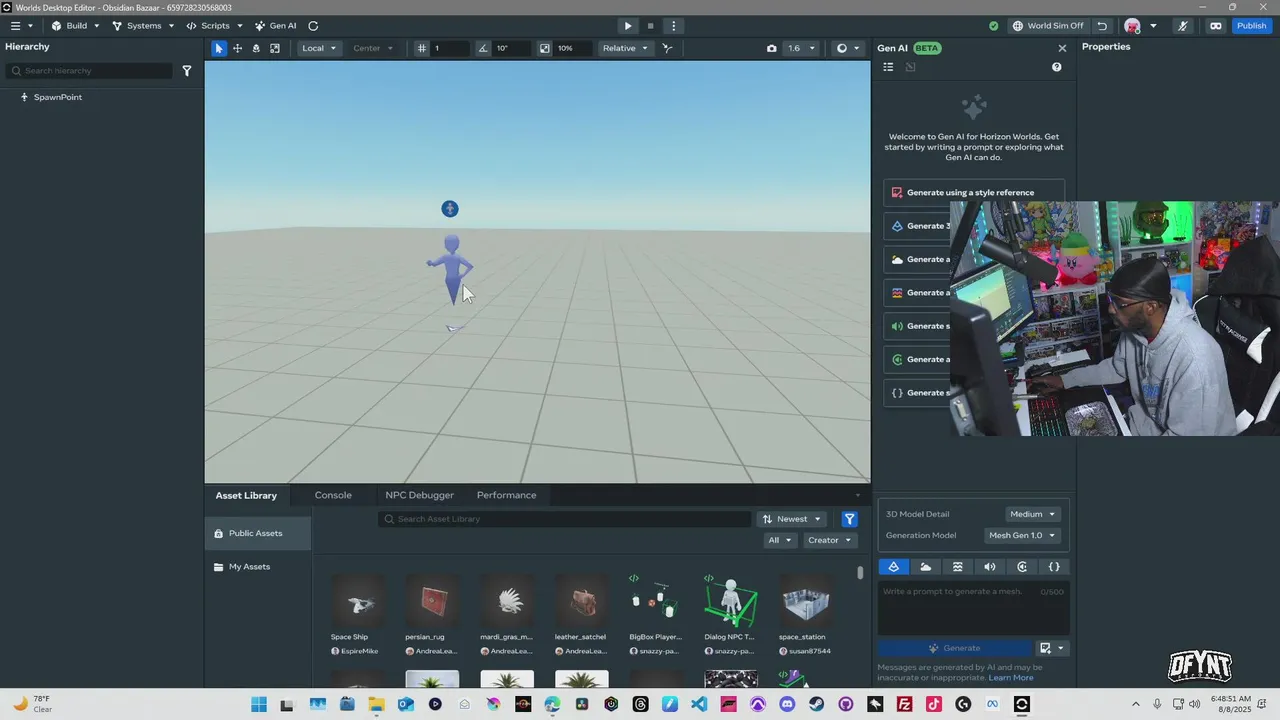Open the Scripts menu

pos(214,26)
